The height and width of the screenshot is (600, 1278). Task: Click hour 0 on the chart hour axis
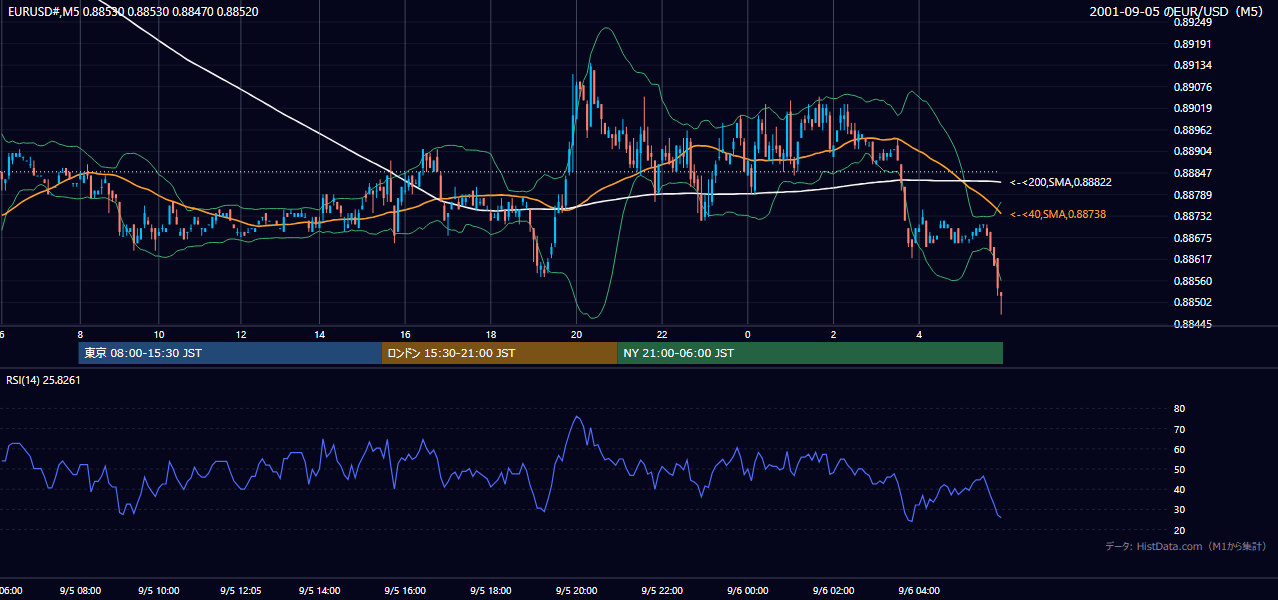pos(747,334)
